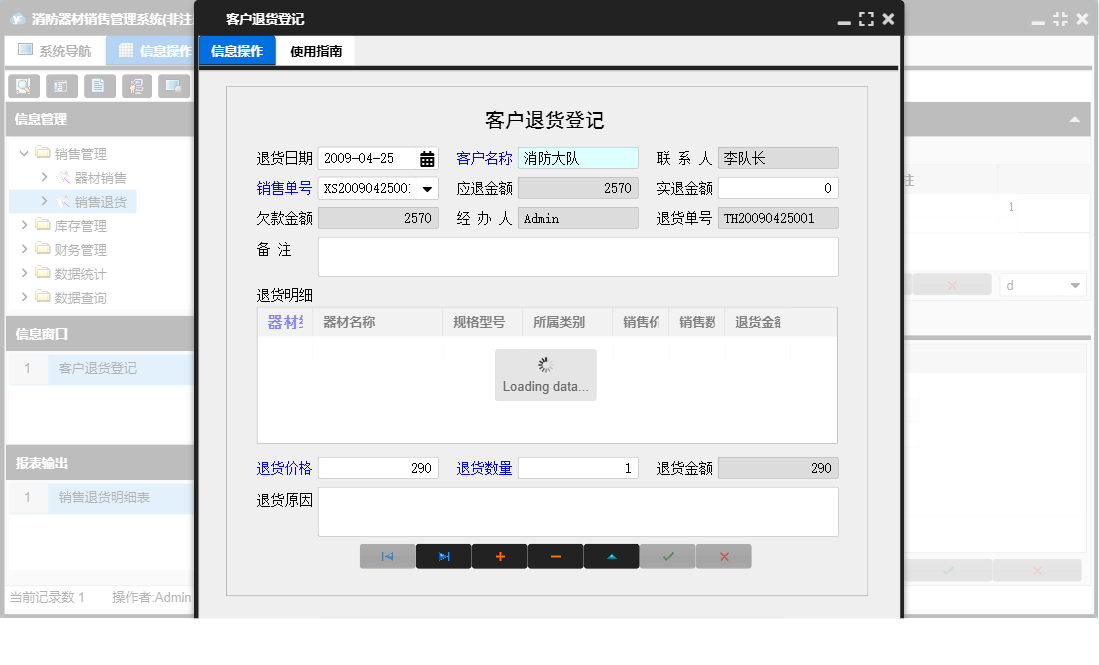Click the last-record navigation icon
The height and width of the screenshot is (665, 1099).
click(443, 556)
